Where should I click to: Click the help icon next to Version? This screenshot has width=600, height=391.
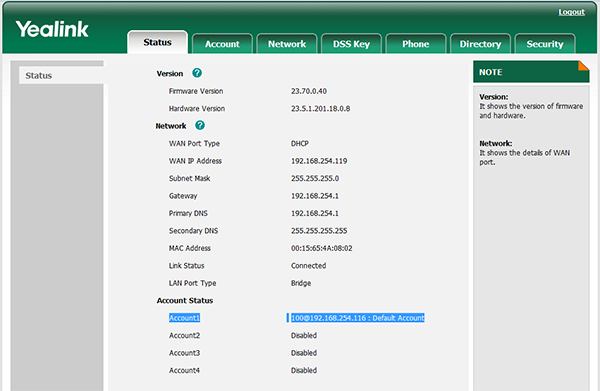point(197,73)
